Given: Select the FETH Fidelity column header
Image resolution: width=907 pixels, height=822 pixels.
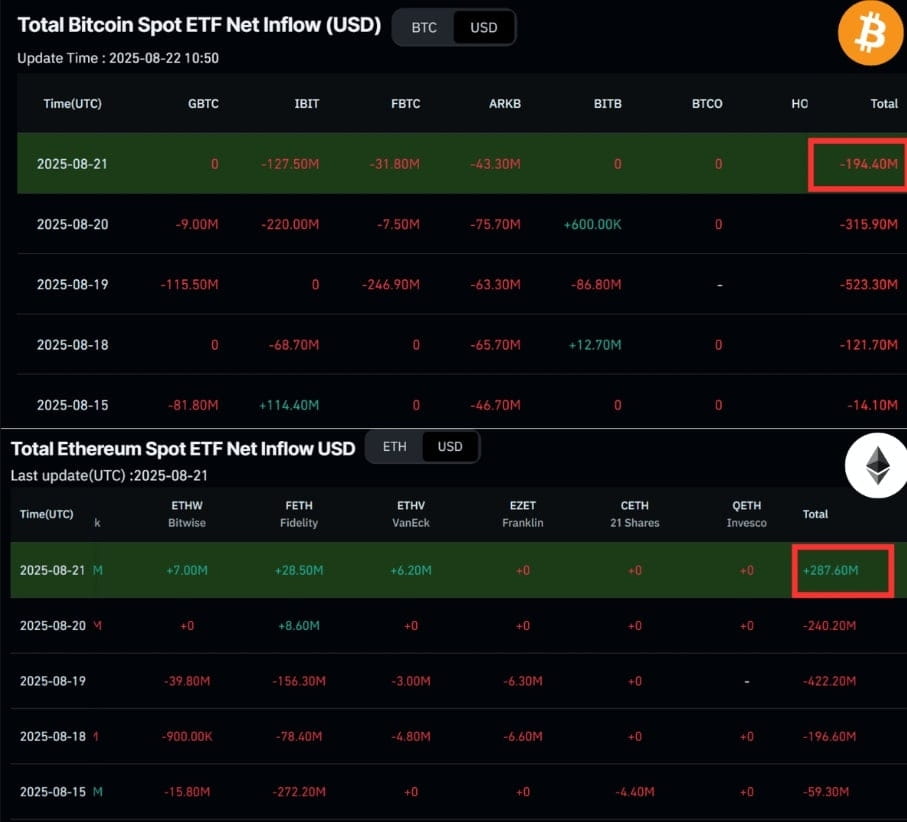Looking at the screenshot, I should pyautogui.click(x=299, y=514).
